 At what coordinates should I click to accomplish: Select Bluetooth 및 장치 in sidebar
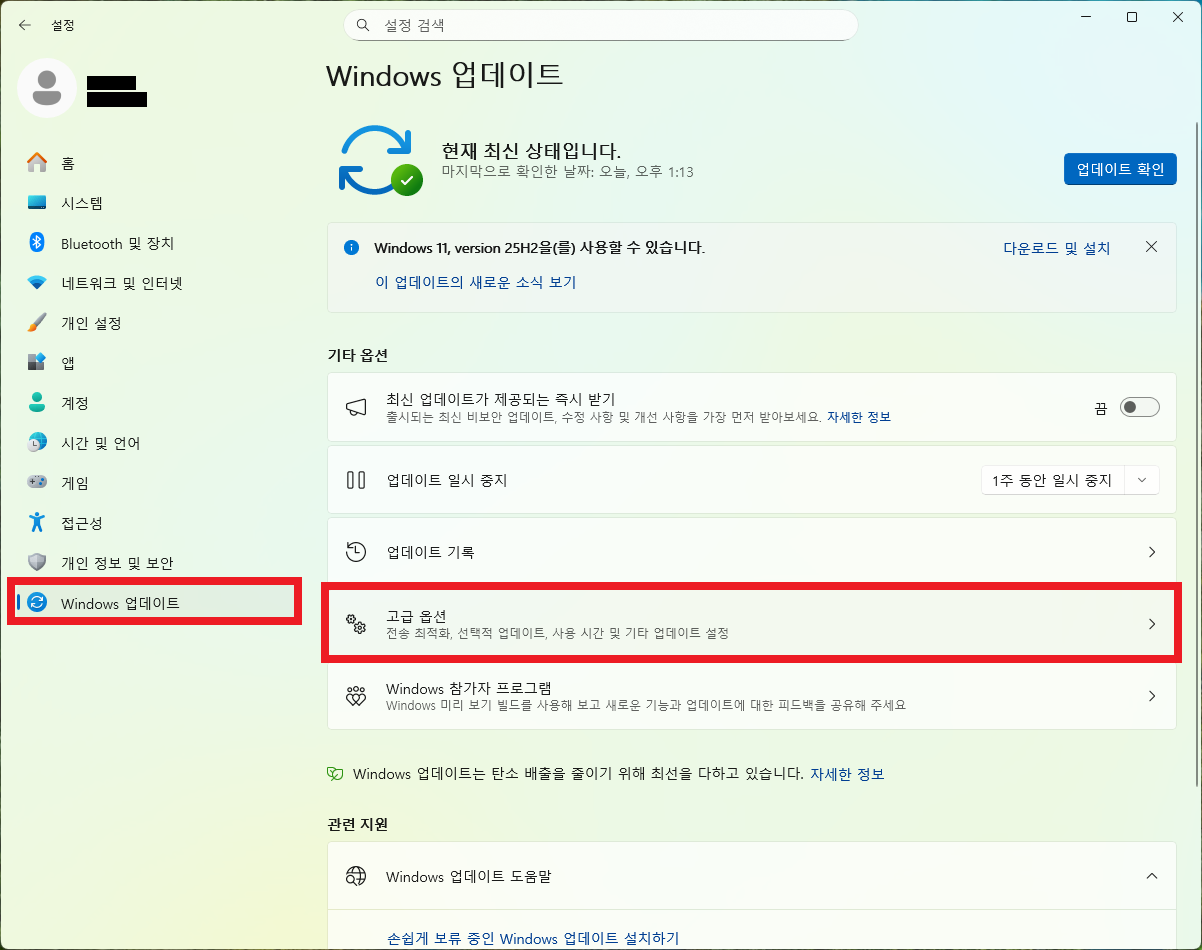pos(117,243)
